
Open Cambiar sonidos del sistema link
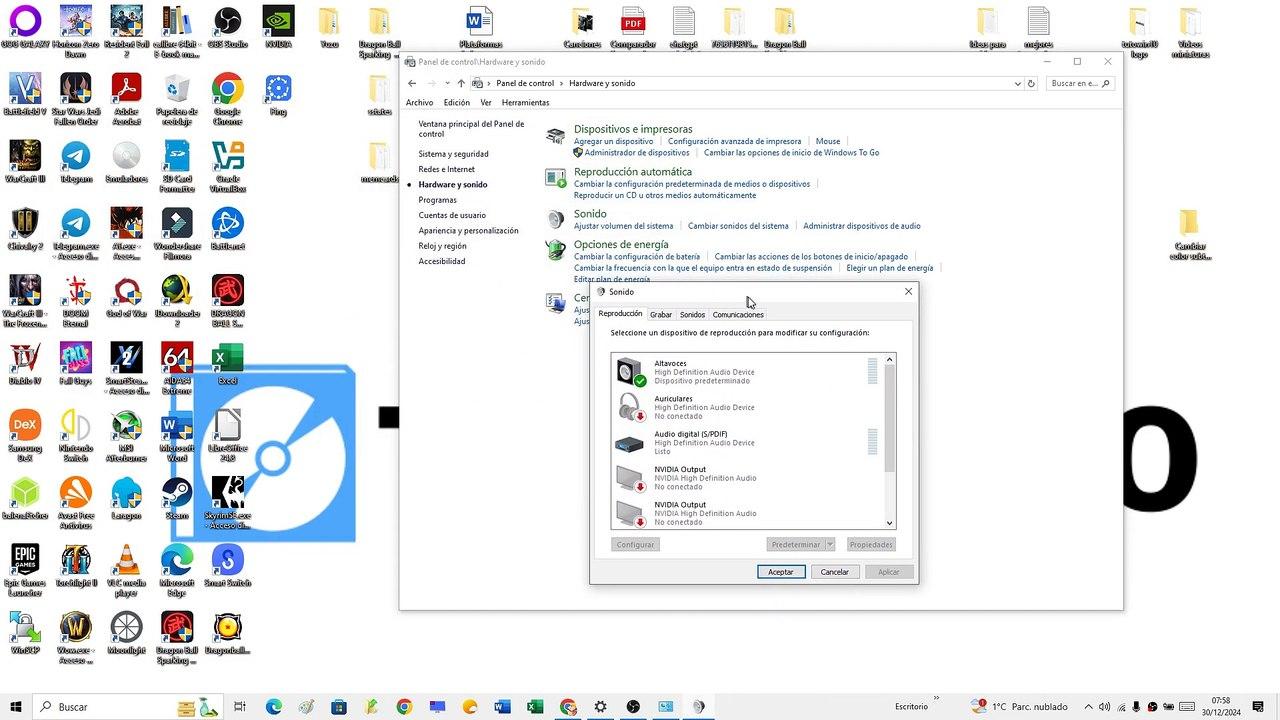coord(738,226)
